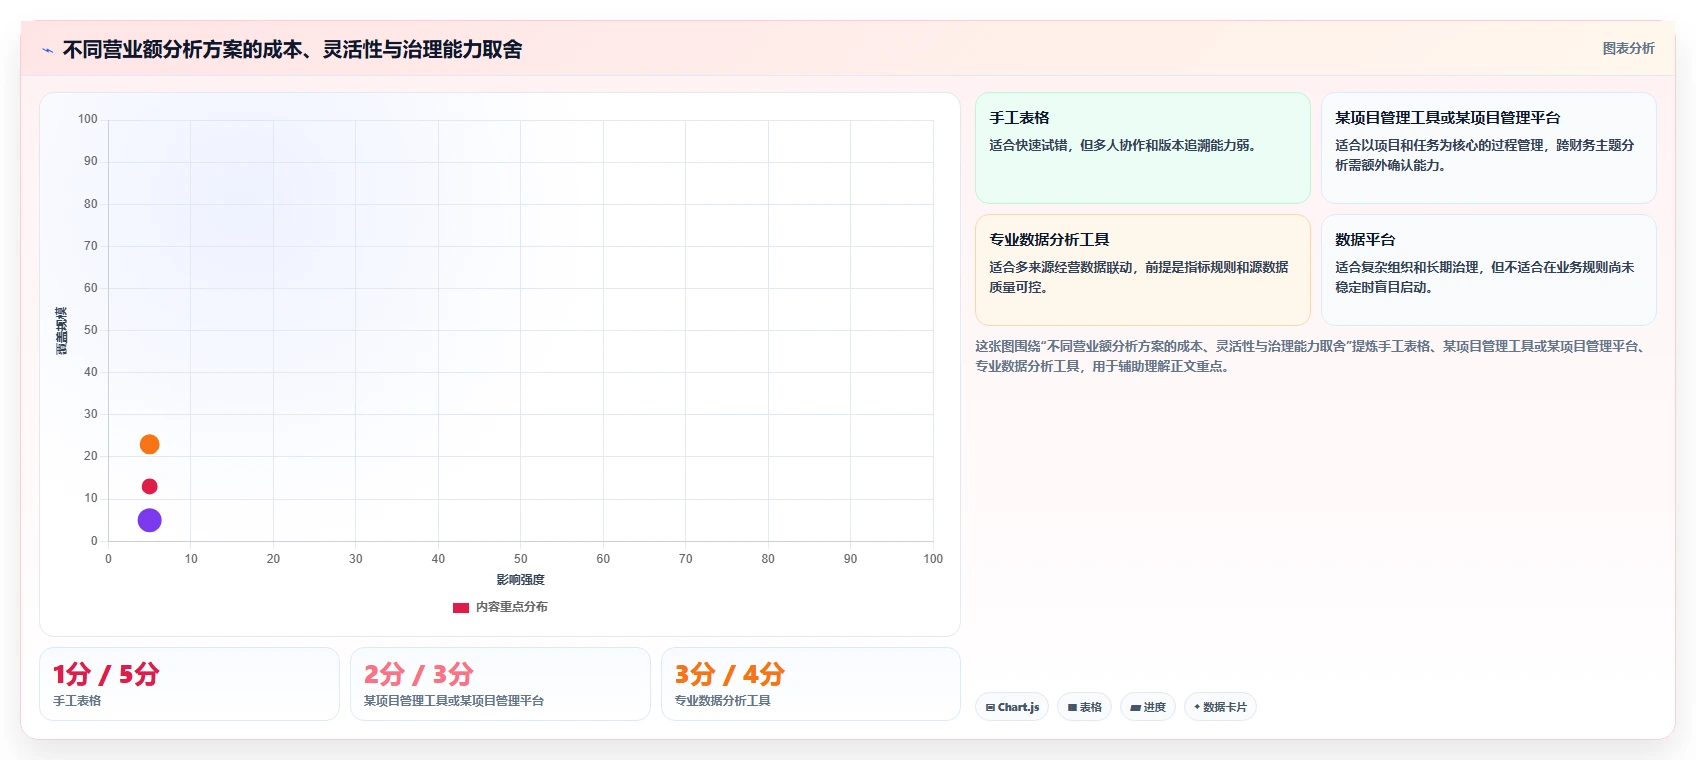
Task: Click the 表格 tag icon
Action: tap(1072, 707)
